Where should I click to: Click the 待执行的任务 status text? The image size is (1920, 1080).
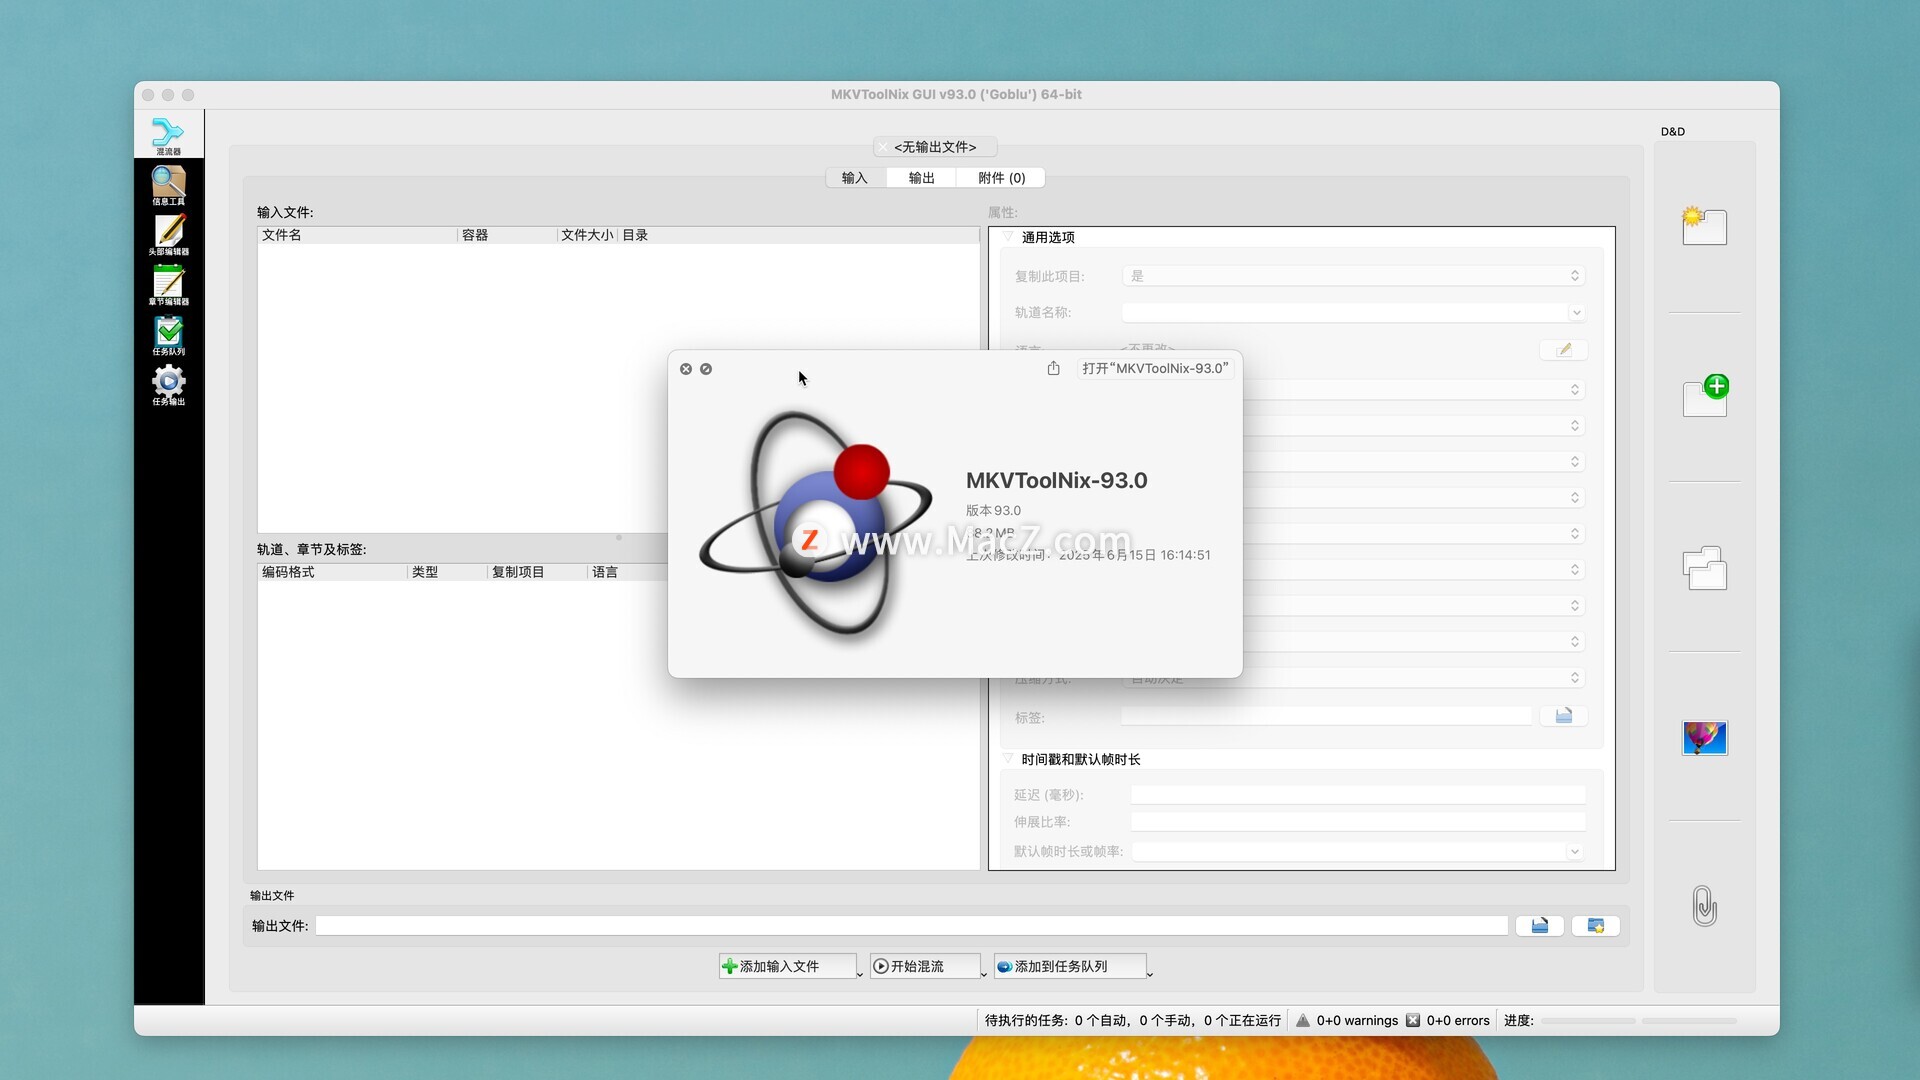(x=1132, y=1021)
